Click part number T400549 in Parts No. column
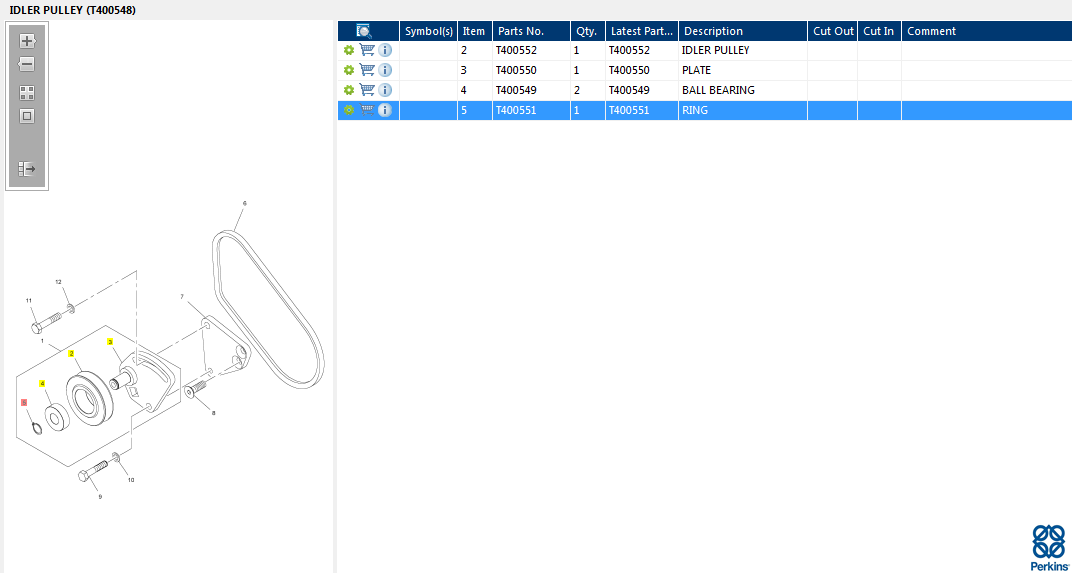This screenshot has width=1072, height=573. coord(516,90)
